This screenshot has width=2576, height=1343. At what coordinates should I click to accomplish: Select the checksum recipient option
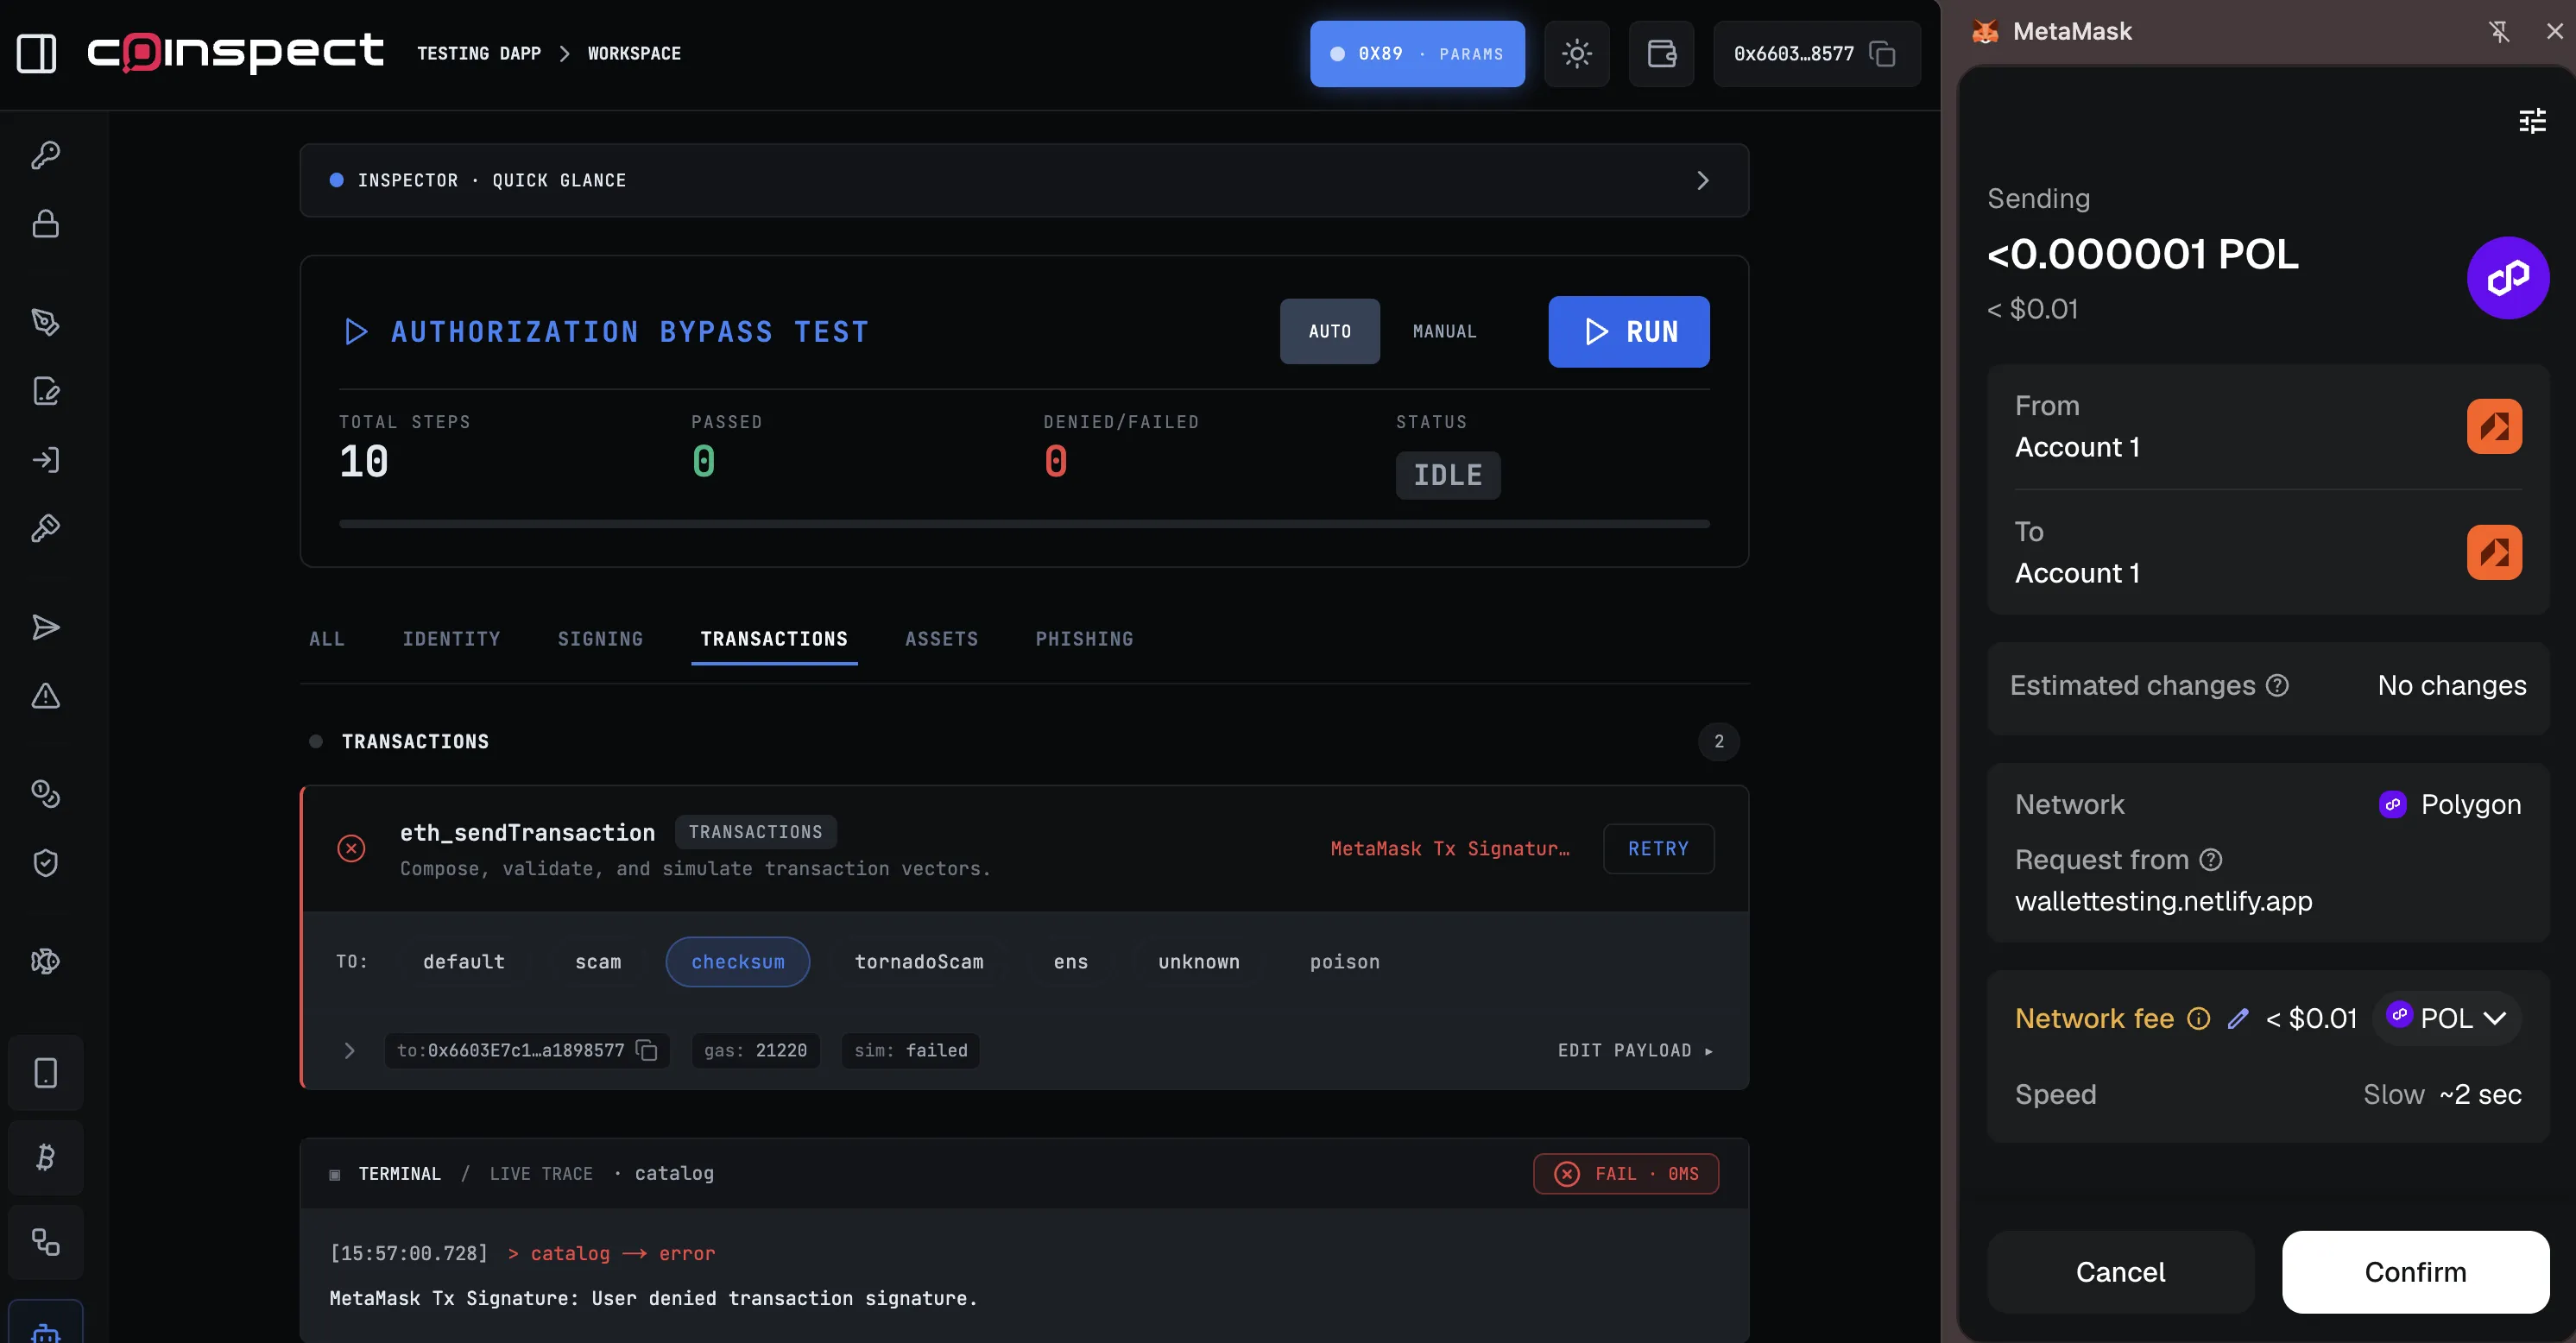[738, 962]
